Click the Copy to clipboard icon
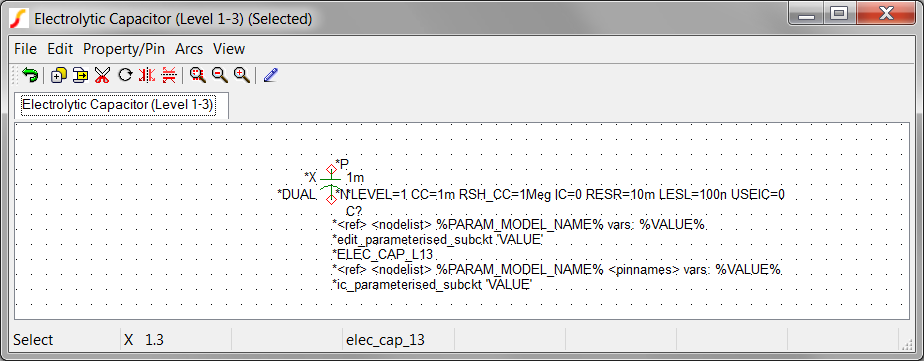 pos(80,75)
